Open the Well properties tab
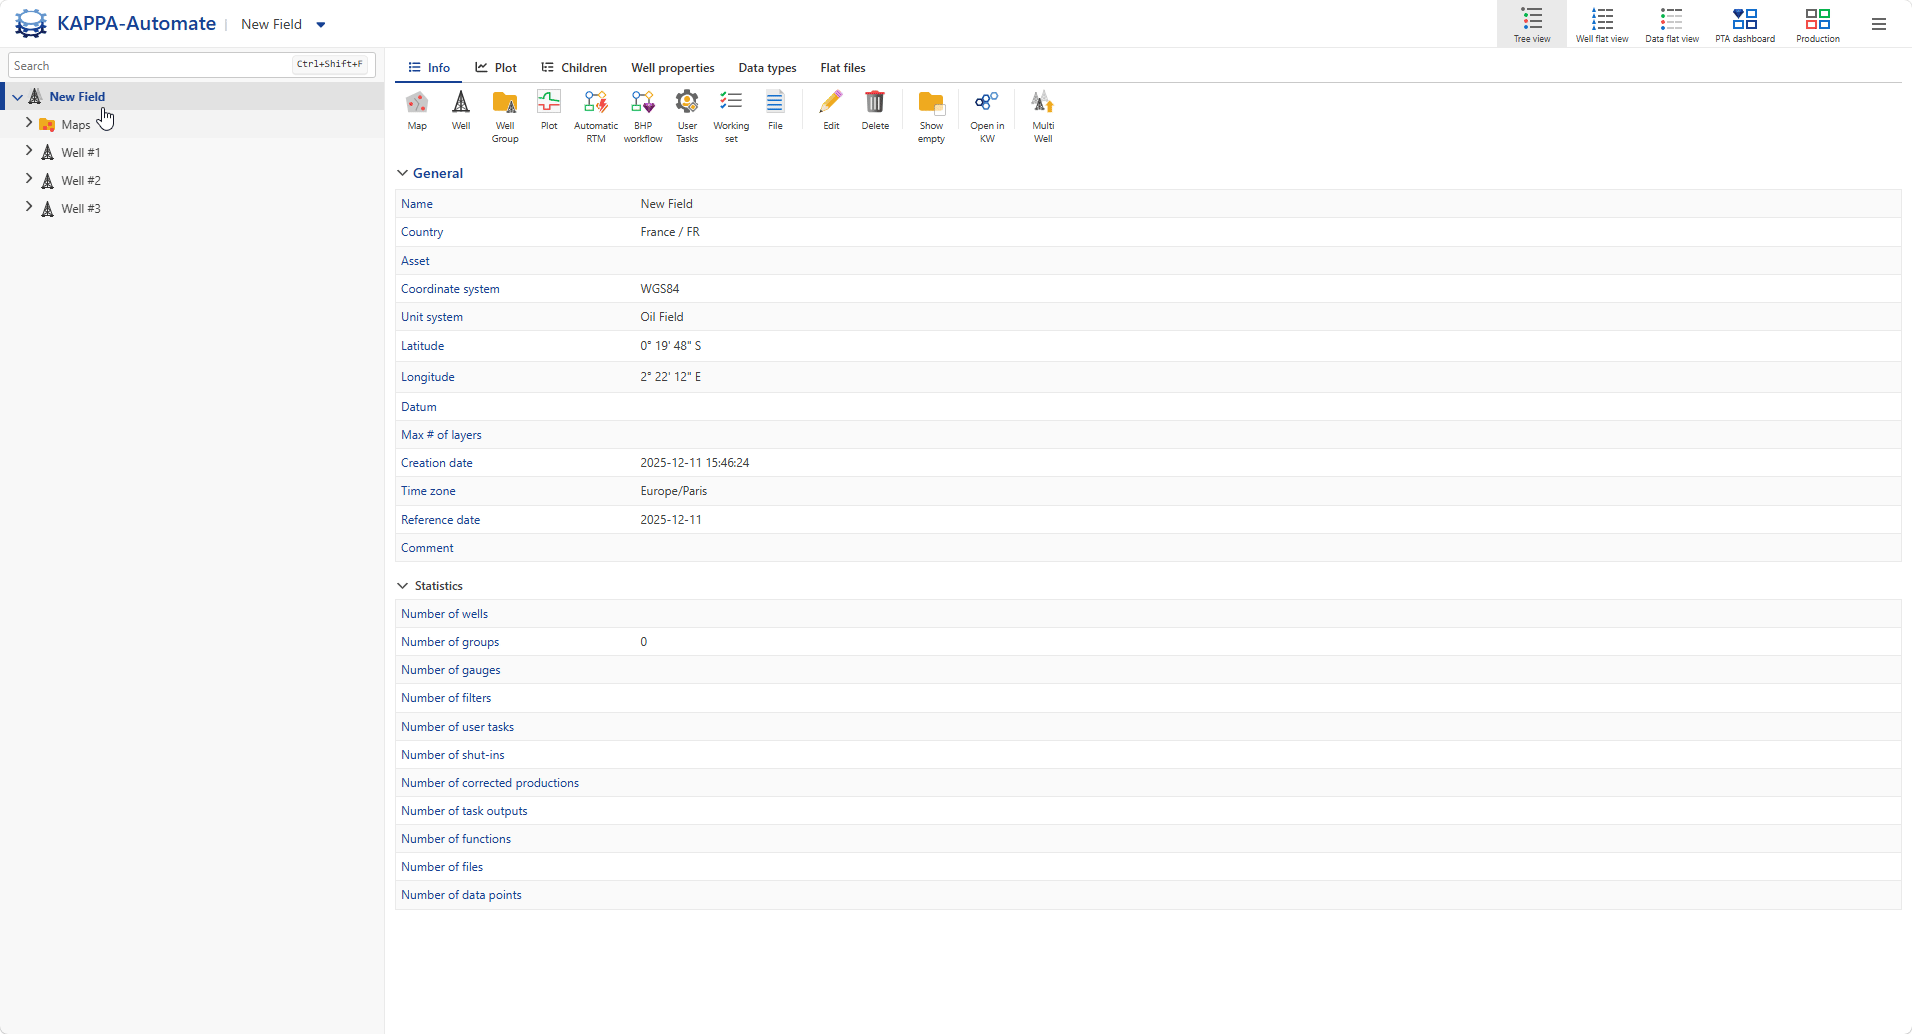Viewport: 1912px width, 1034px height. click(673, 68)
